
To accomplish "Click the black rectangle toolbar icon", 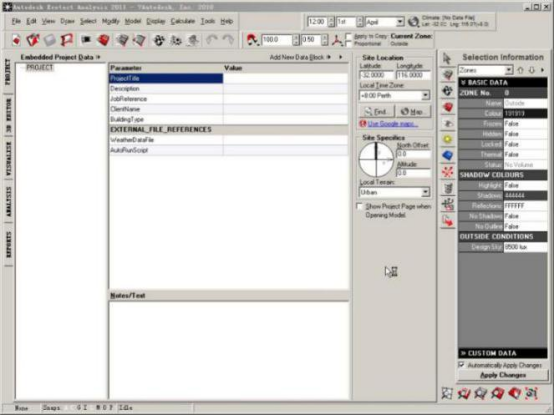I will (86, 40).
